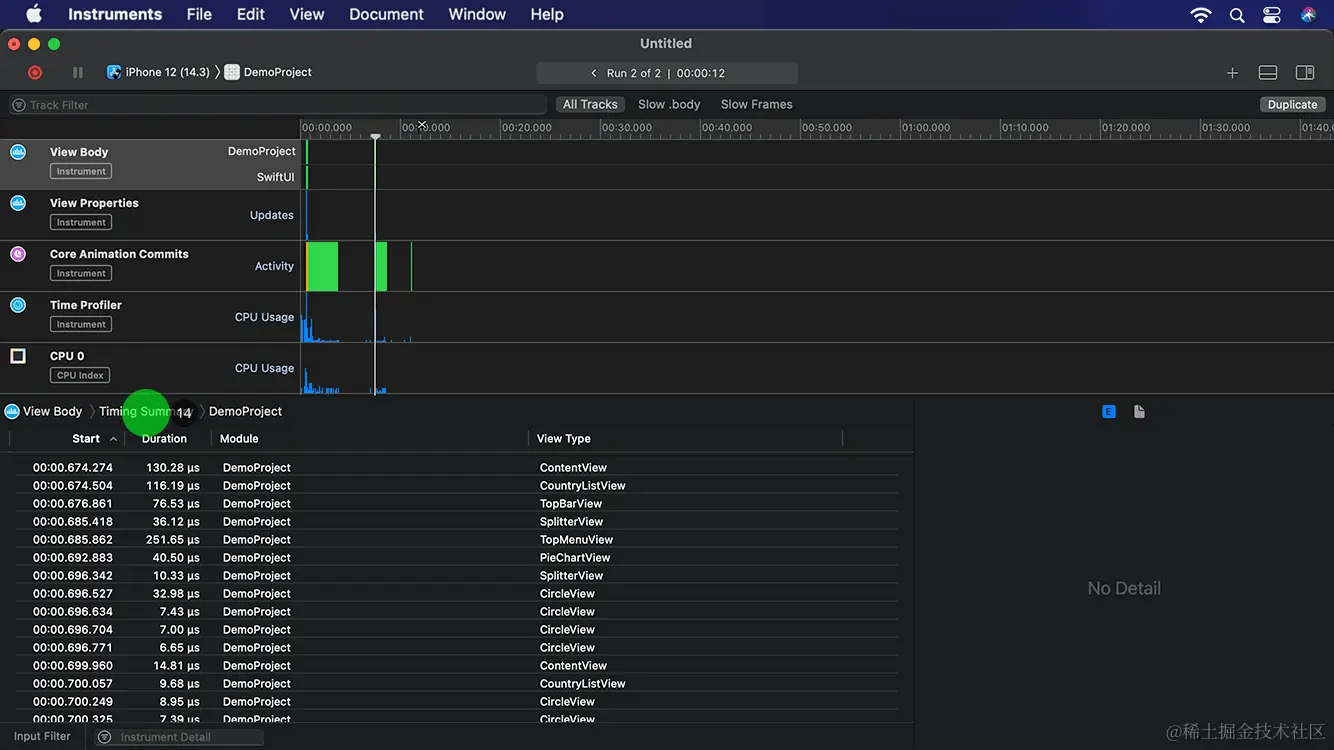Select row starting at 00:00.674.274
The width and height of the screenshot is (1334, 750).
[456, 467]
